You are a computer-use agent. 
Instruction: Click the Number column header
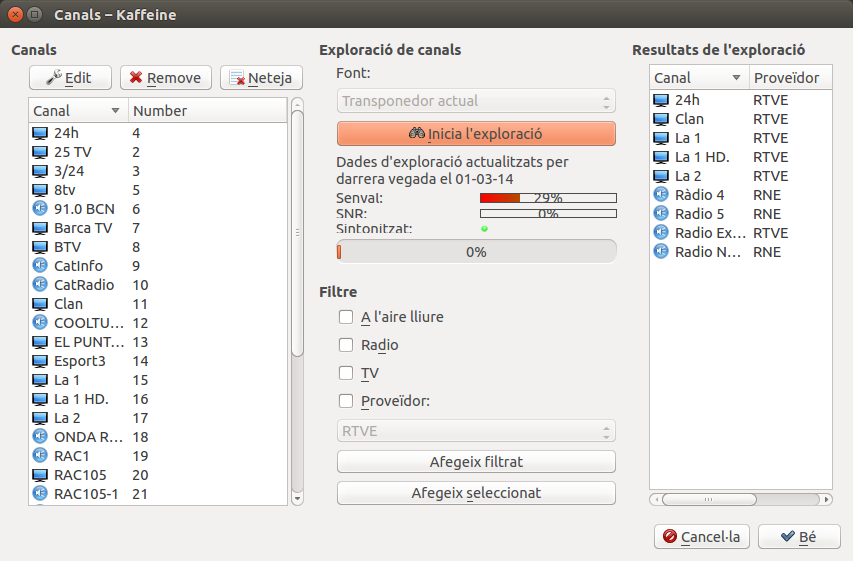207,111
